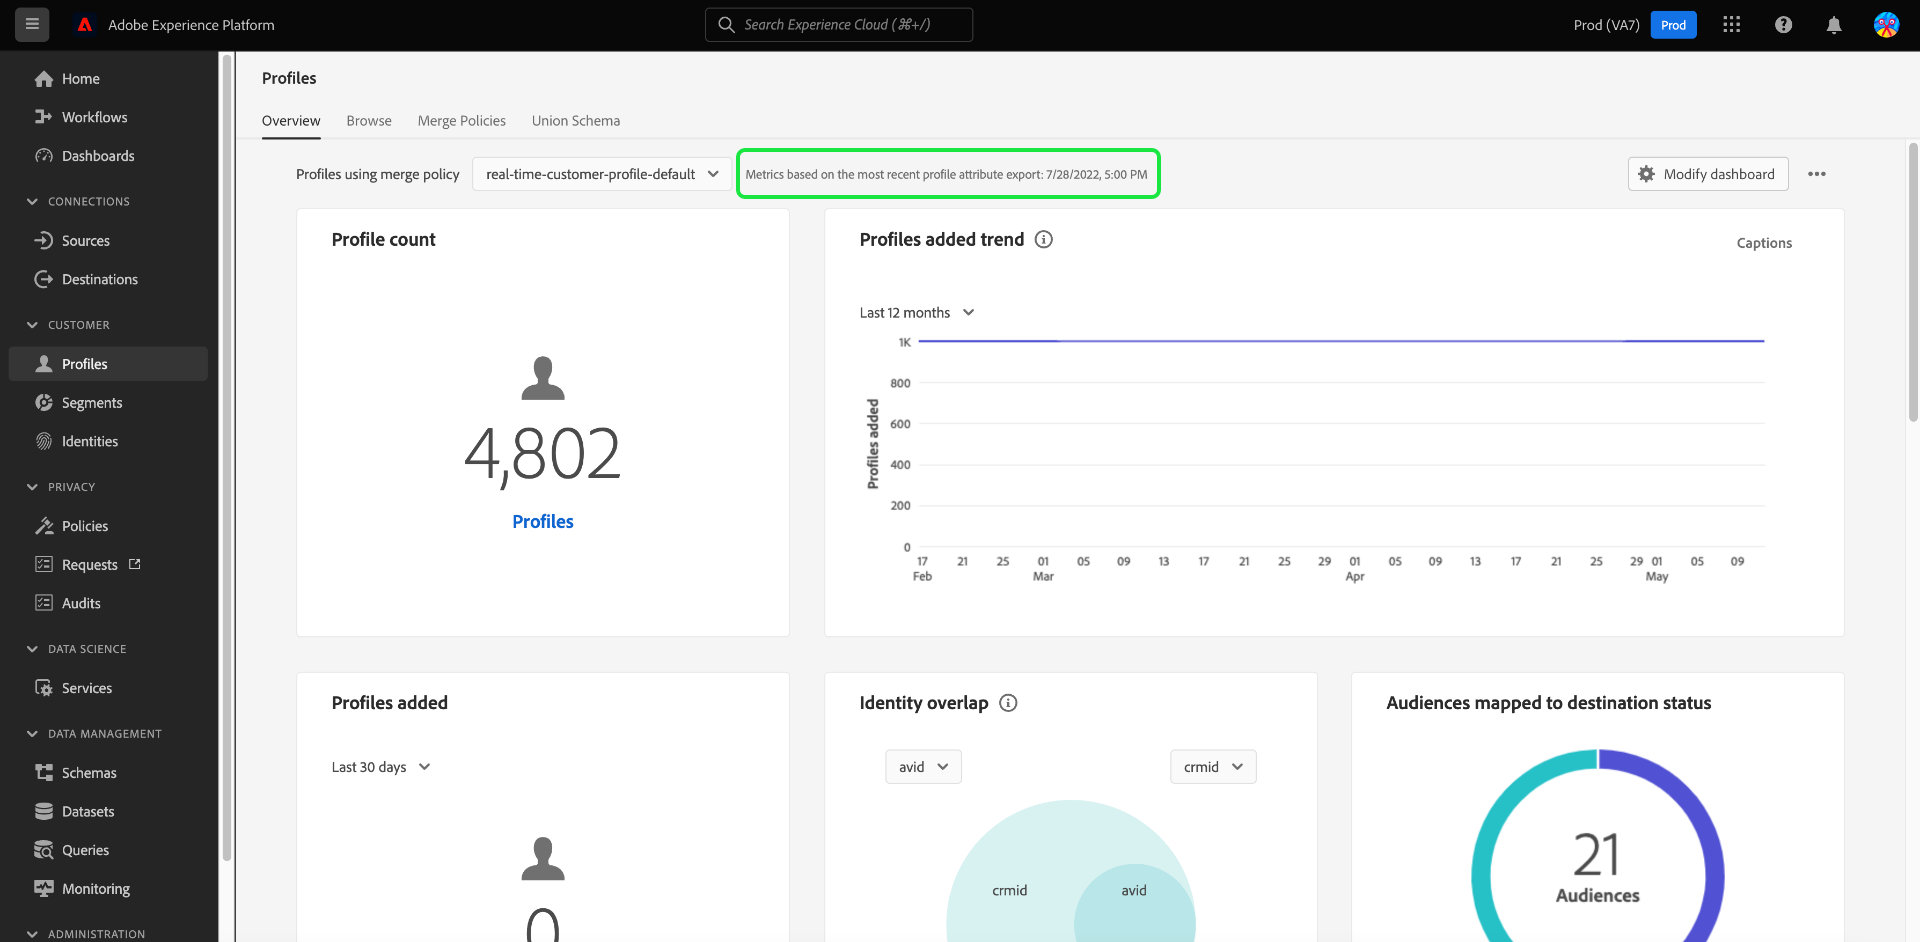Image resolution: width=1920 pixels, height=942 pixels.
Task: Click the Workflows icon in sidebar
Action: point(44,117)
